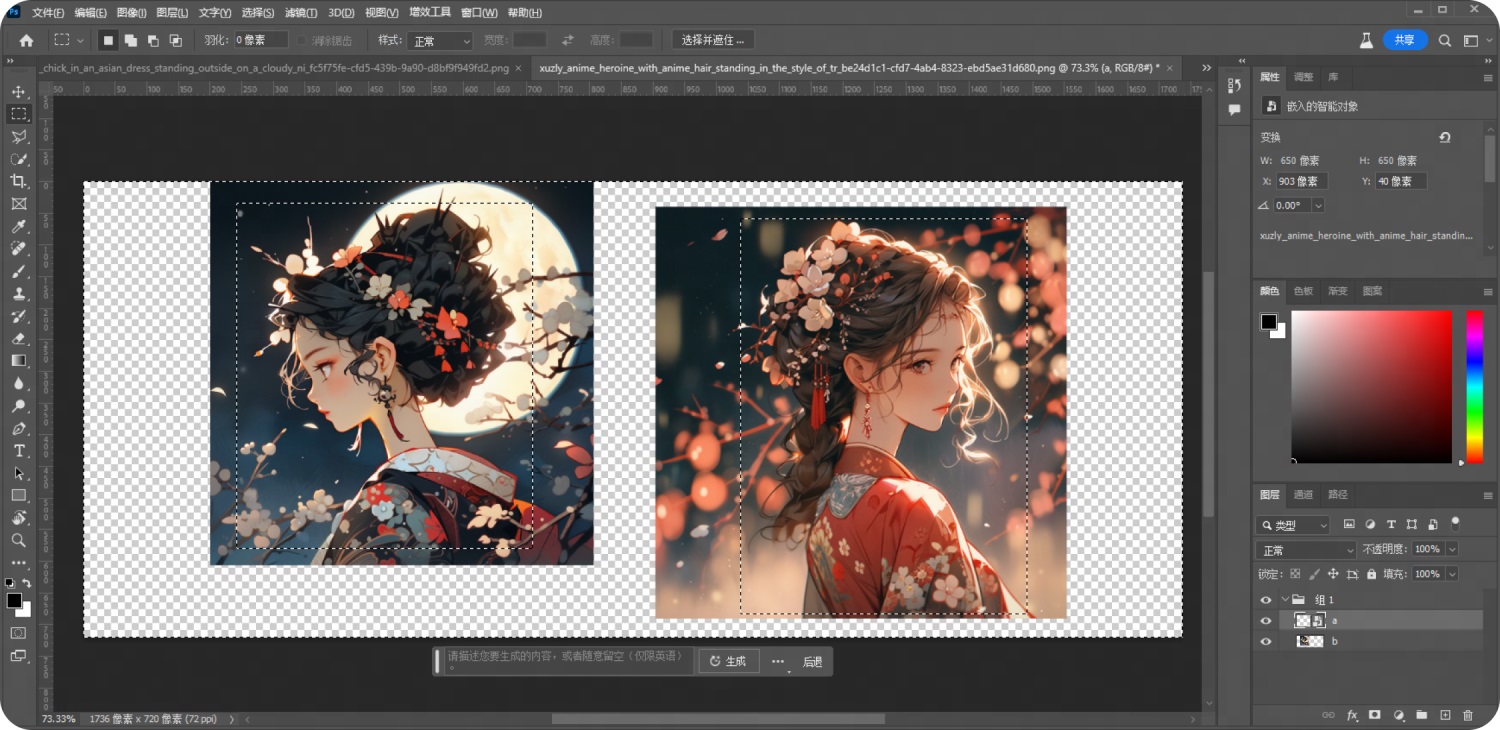
Task: Collapse the 组 1 layer group
Action: point(1285,600)
